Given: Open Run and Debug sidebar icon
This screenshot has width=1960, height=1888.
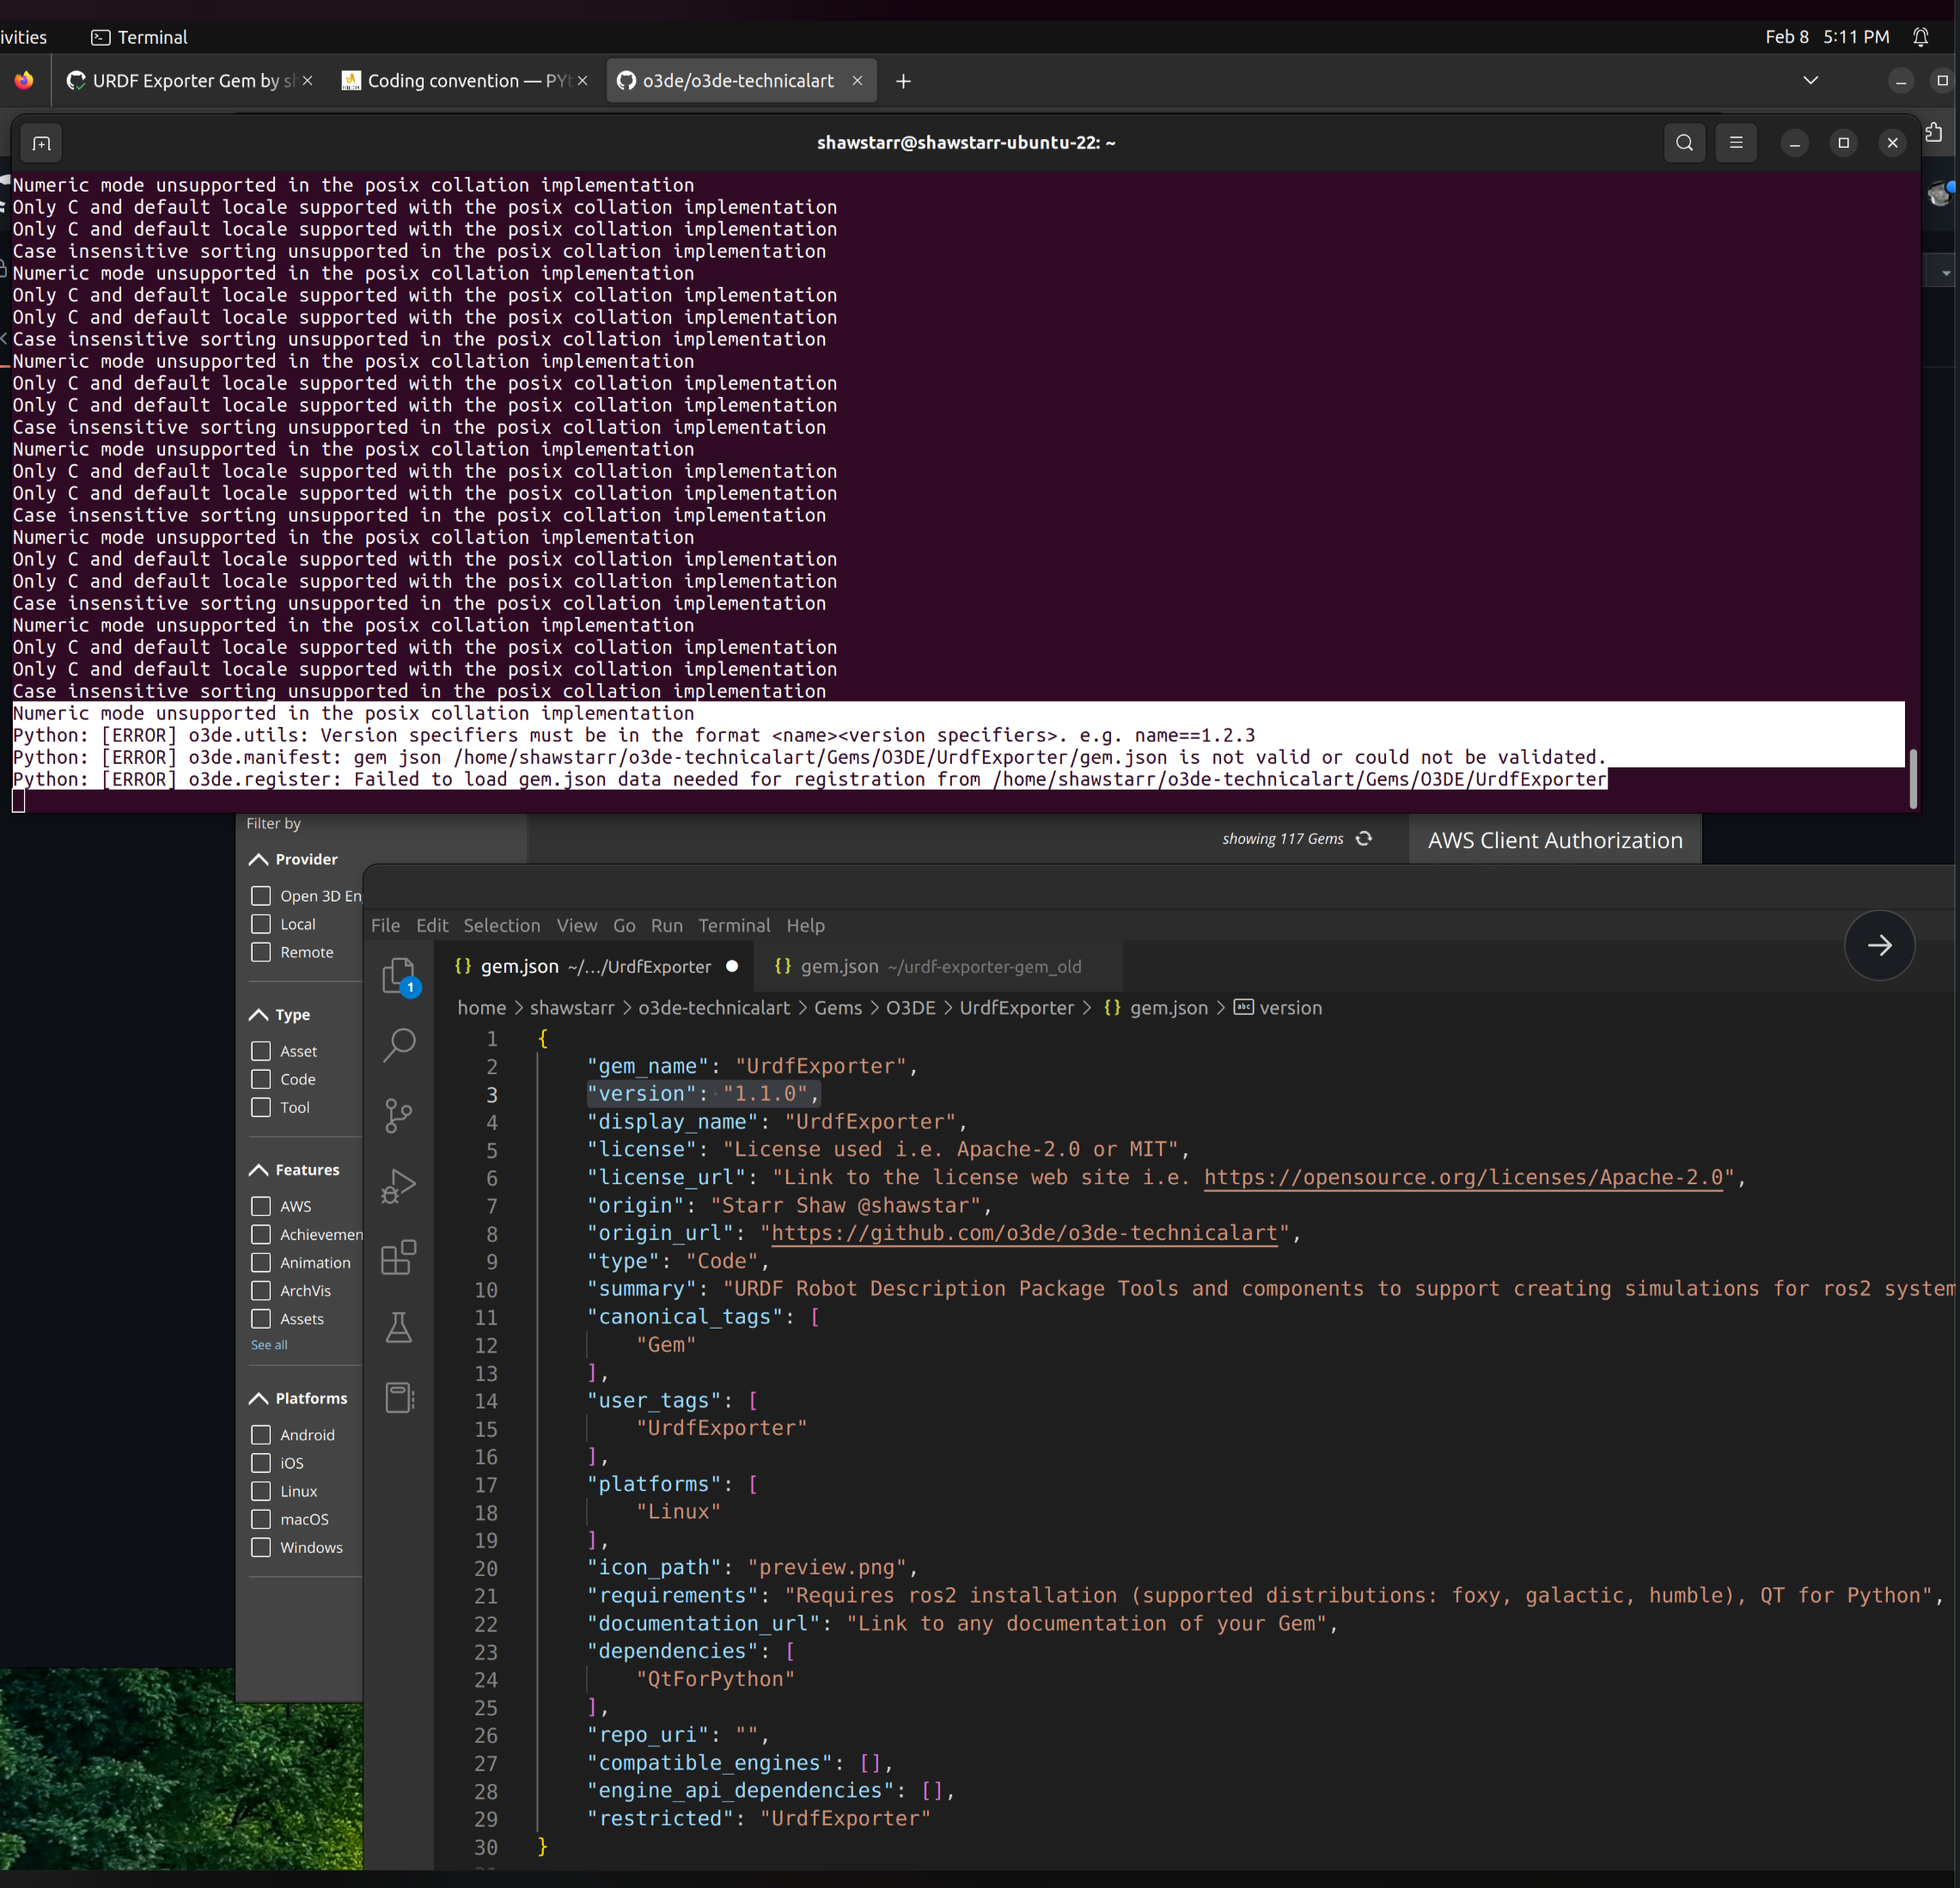Looking at the screenshot, I should [399, 1186].
